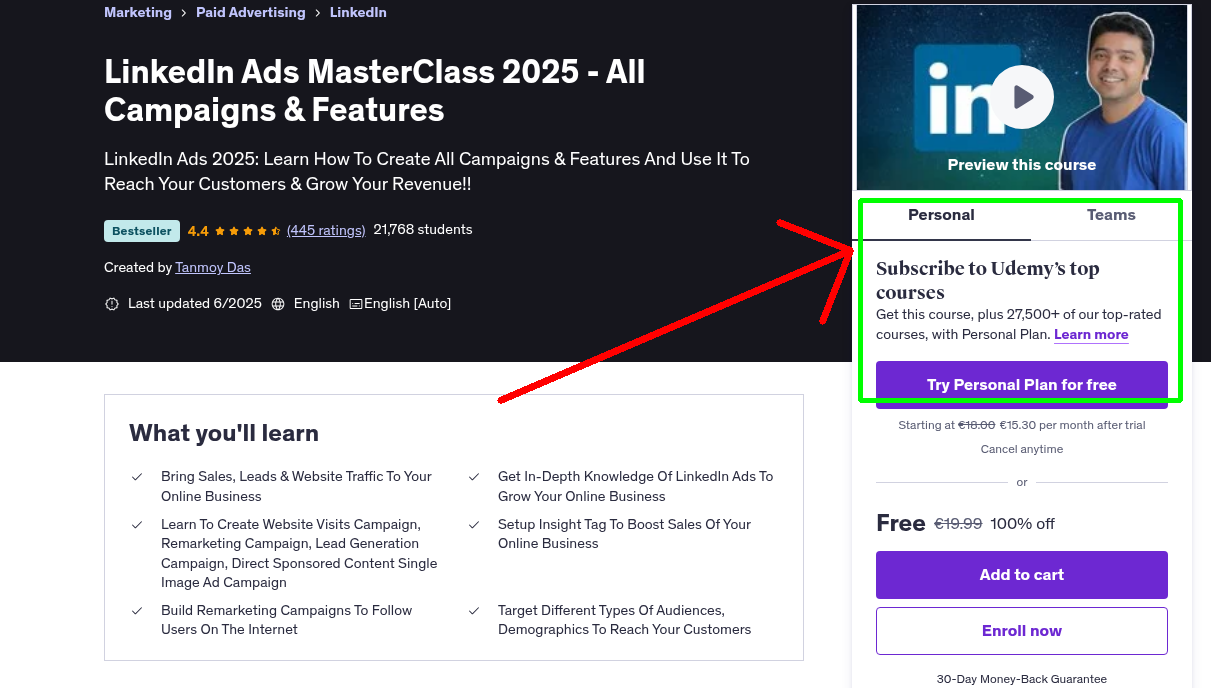The image size is (1211, 688).
Task: Click the Enroll now button
Action: click(x=1022, y=631)
